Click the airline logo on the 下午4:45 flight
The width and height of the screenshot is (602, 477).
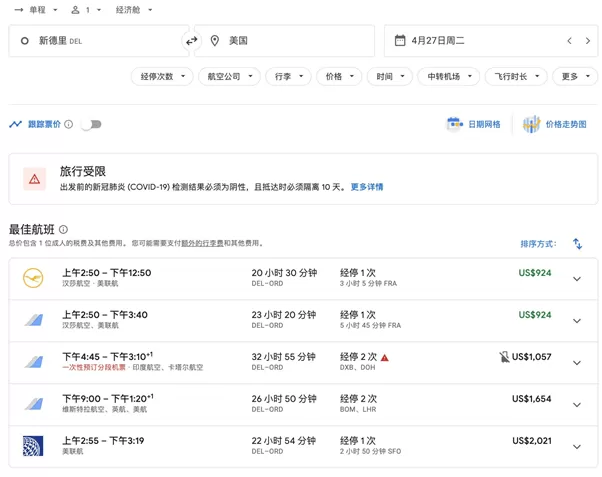34,362
